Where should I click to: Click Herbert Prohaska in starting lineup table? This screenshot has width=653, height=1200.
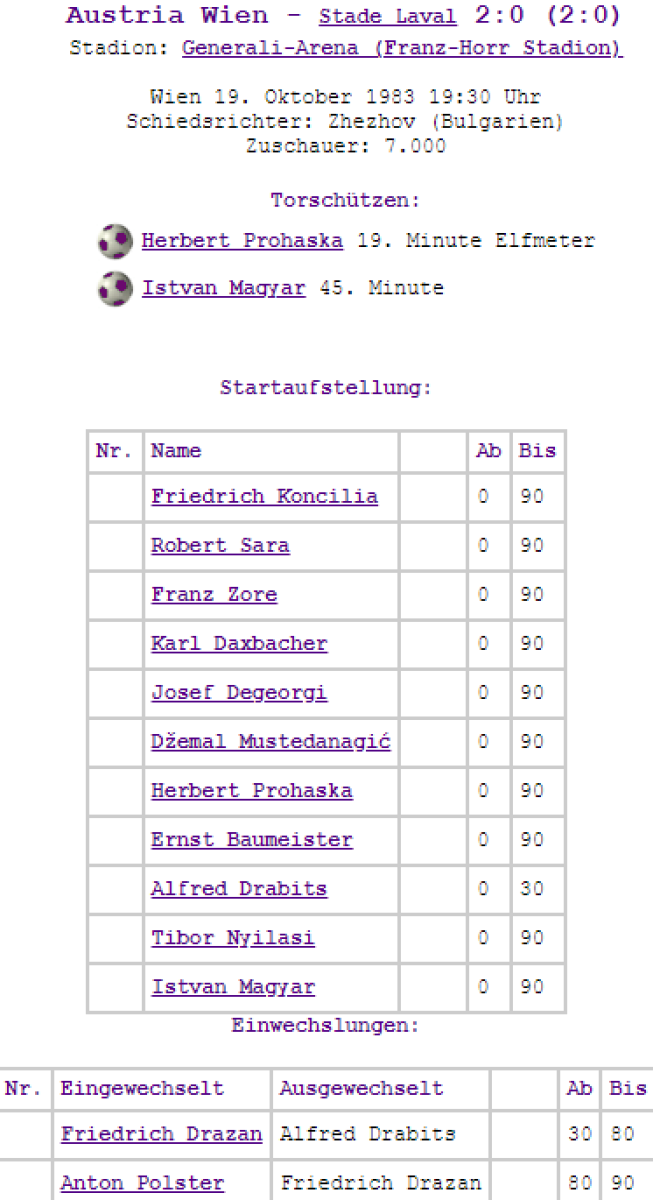[x=251, y=790]
